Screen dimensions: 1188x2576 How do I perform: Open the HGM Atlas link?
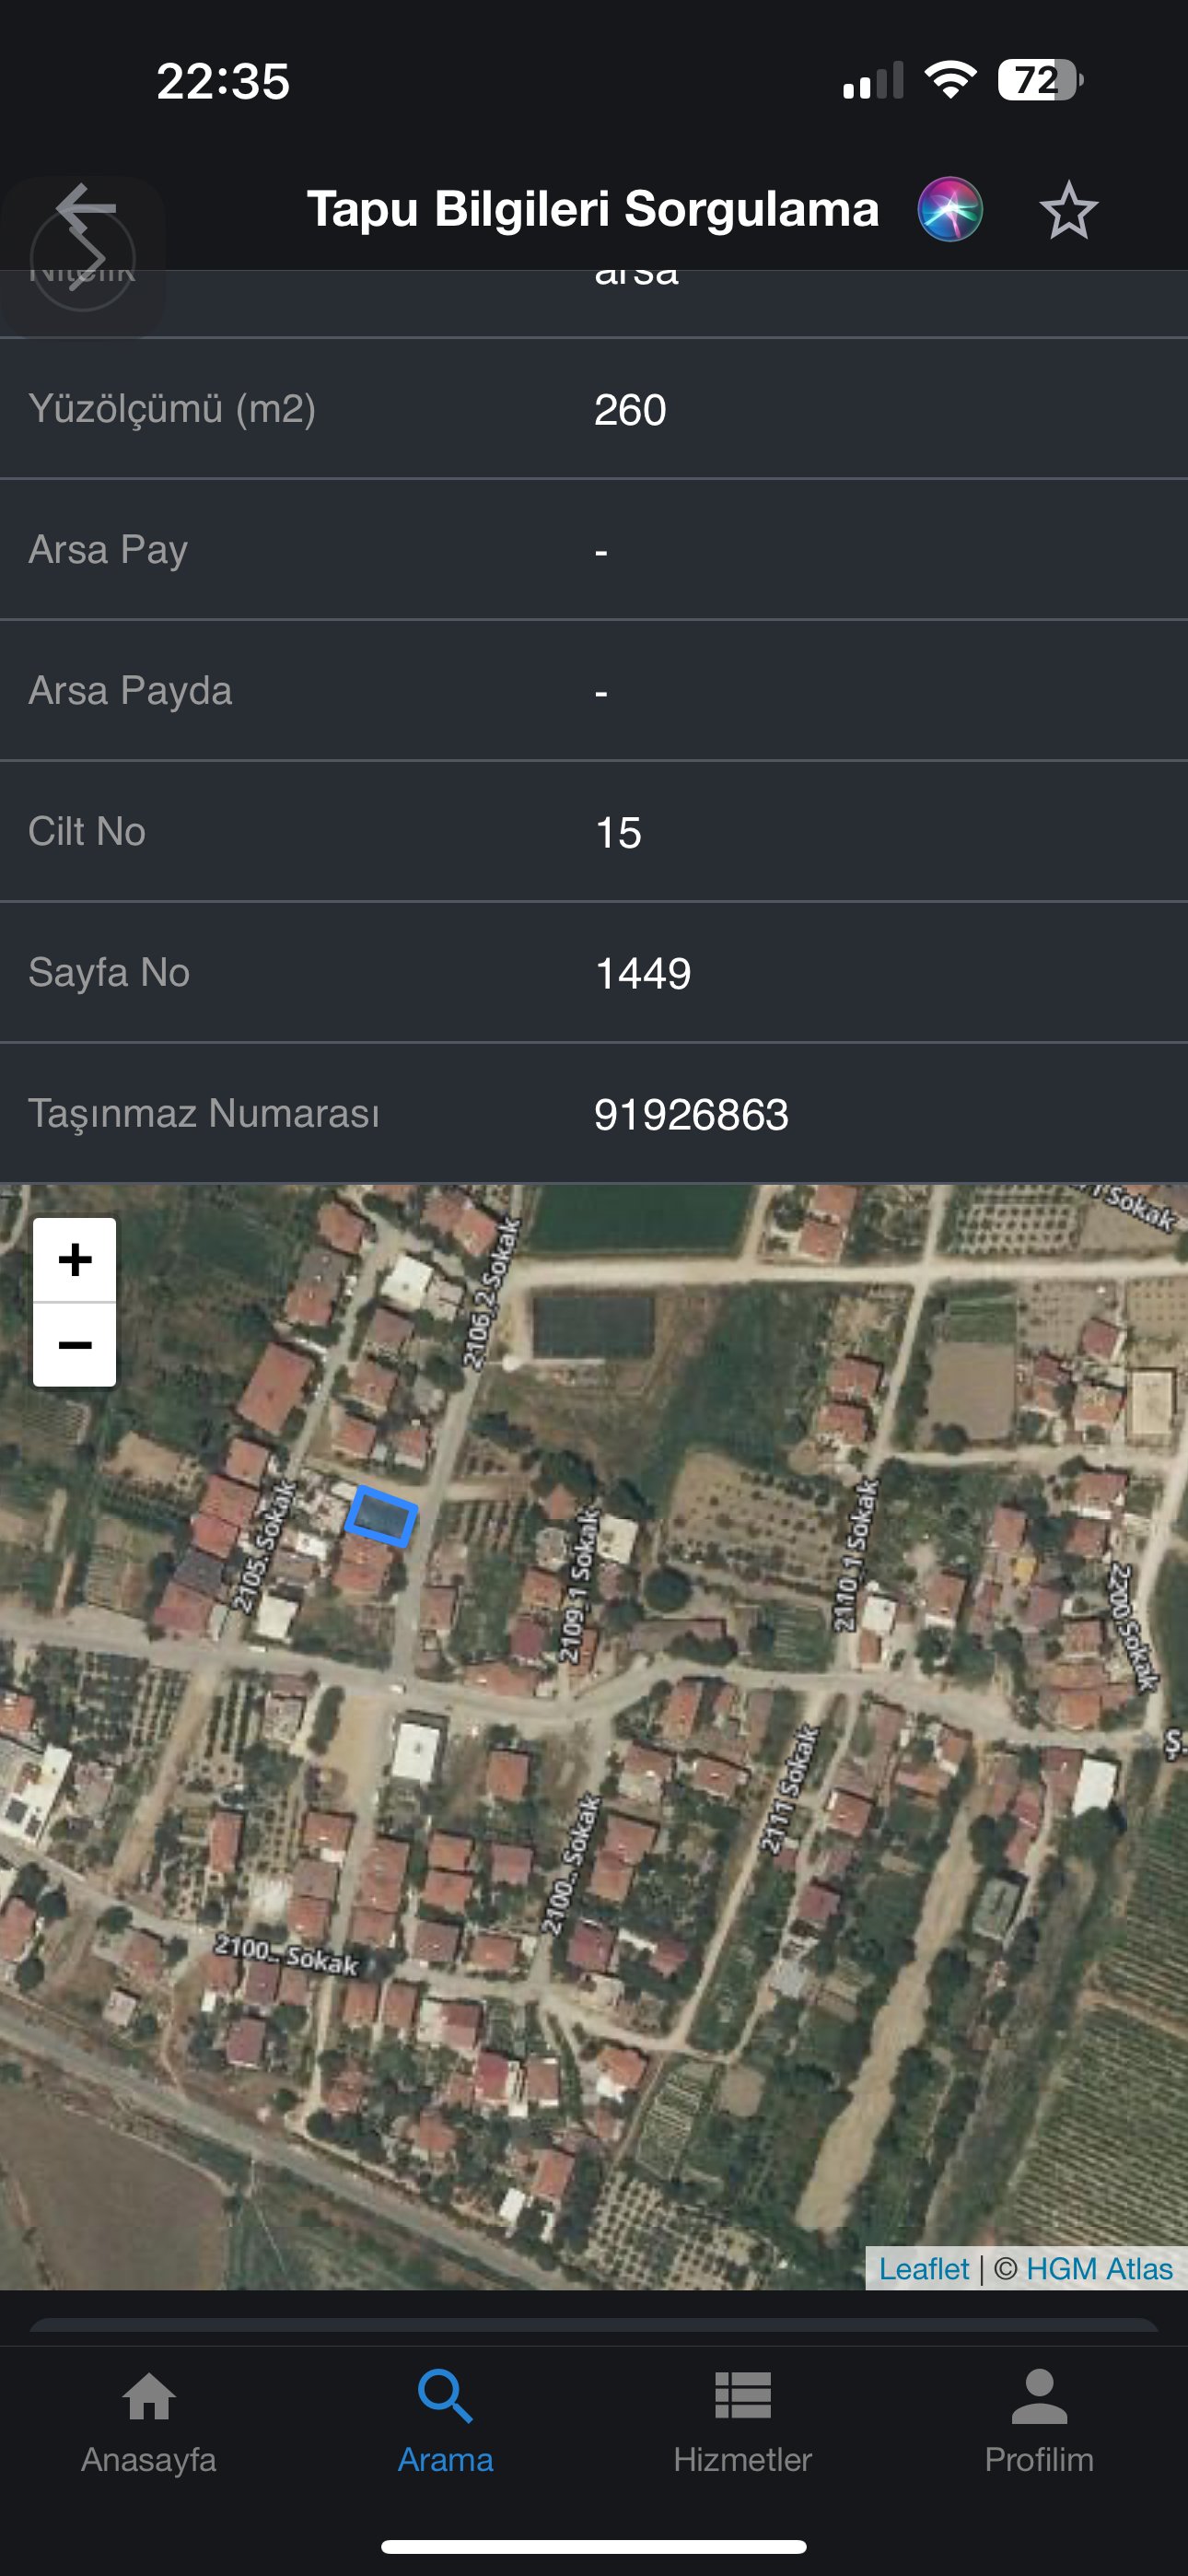click(1099, 2268)
